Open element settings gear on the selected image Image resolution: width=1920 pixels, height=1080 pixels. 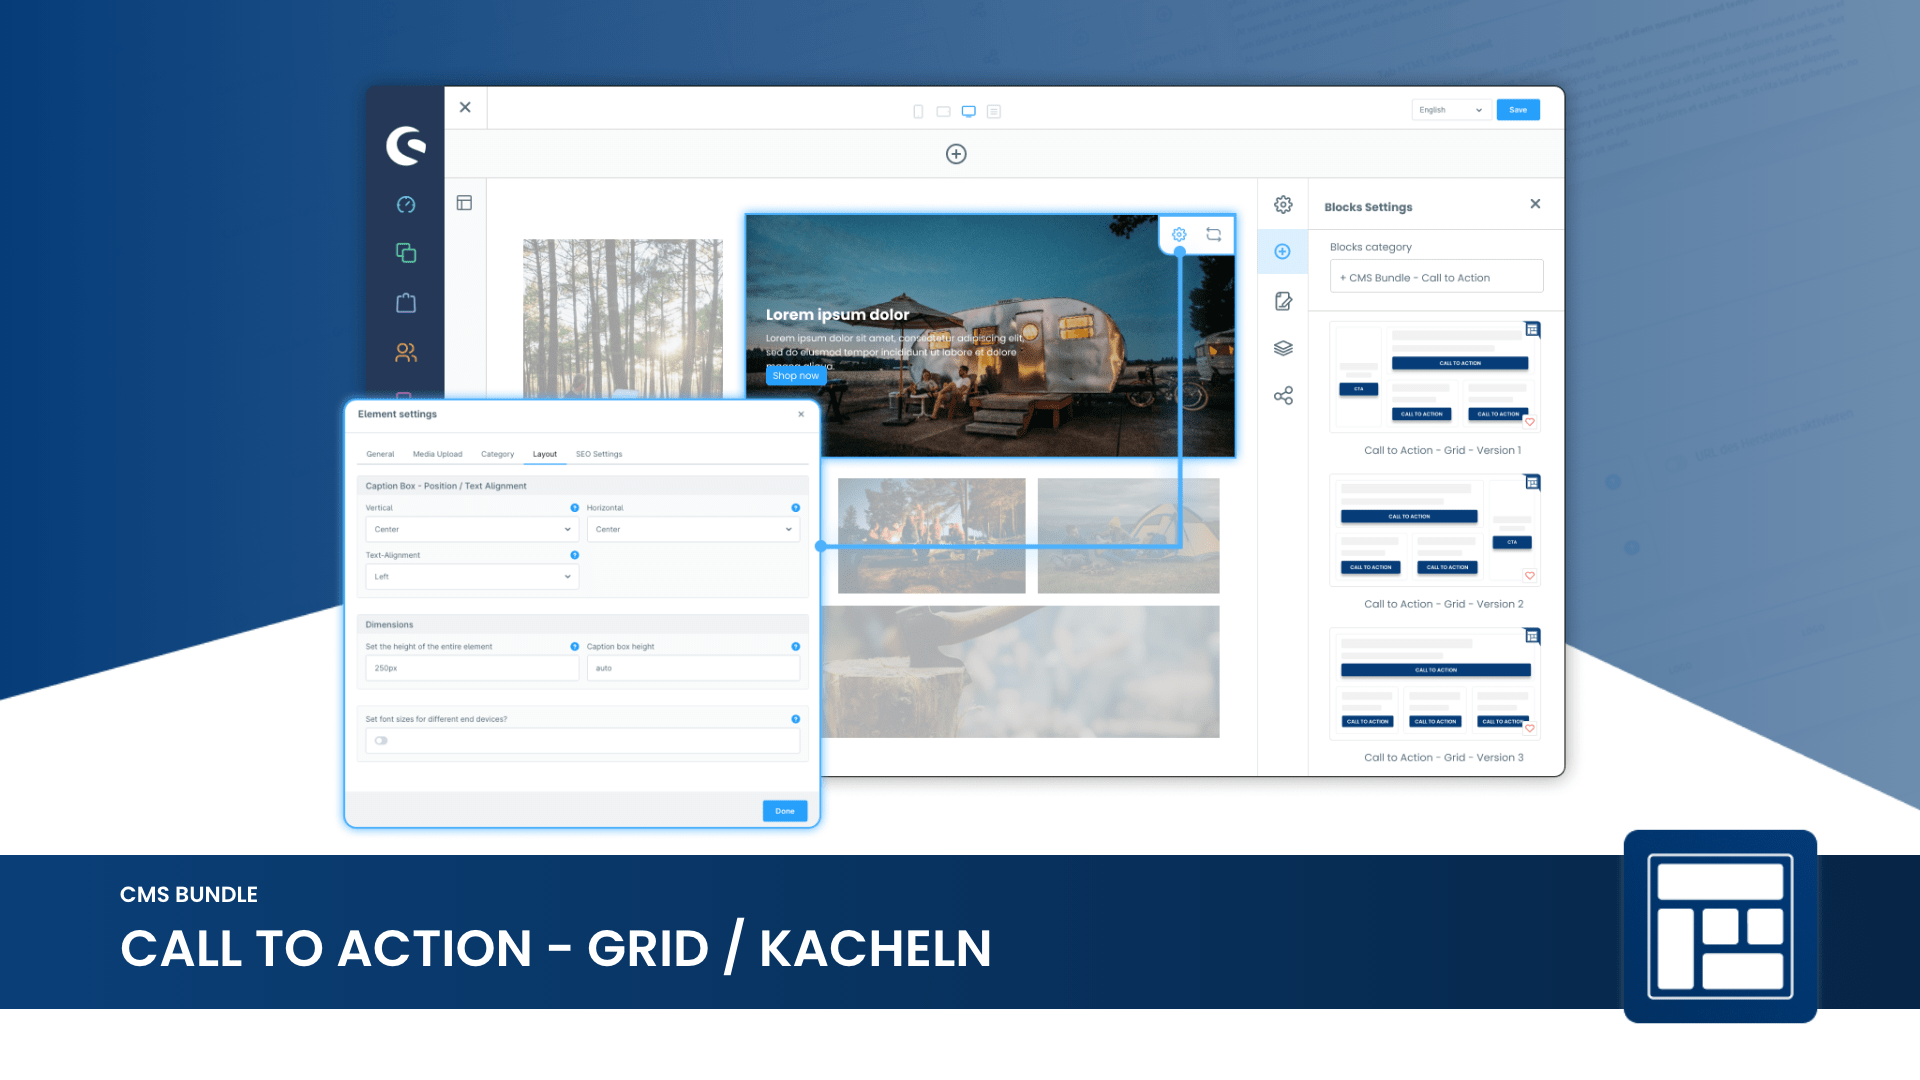pos(1179,234)
